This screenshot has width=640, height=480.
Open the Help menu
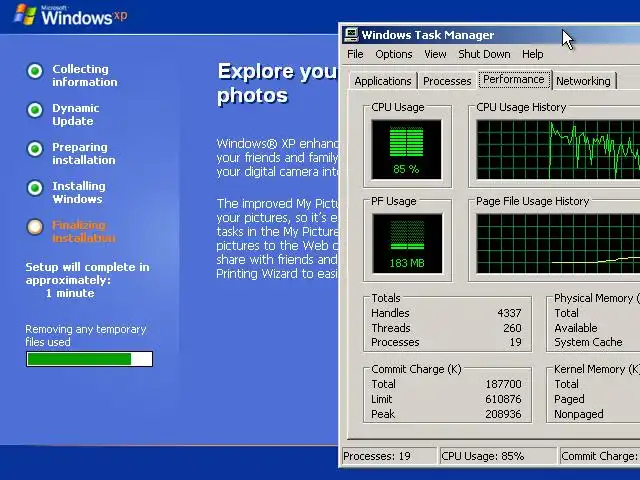(x=533, y=54)
